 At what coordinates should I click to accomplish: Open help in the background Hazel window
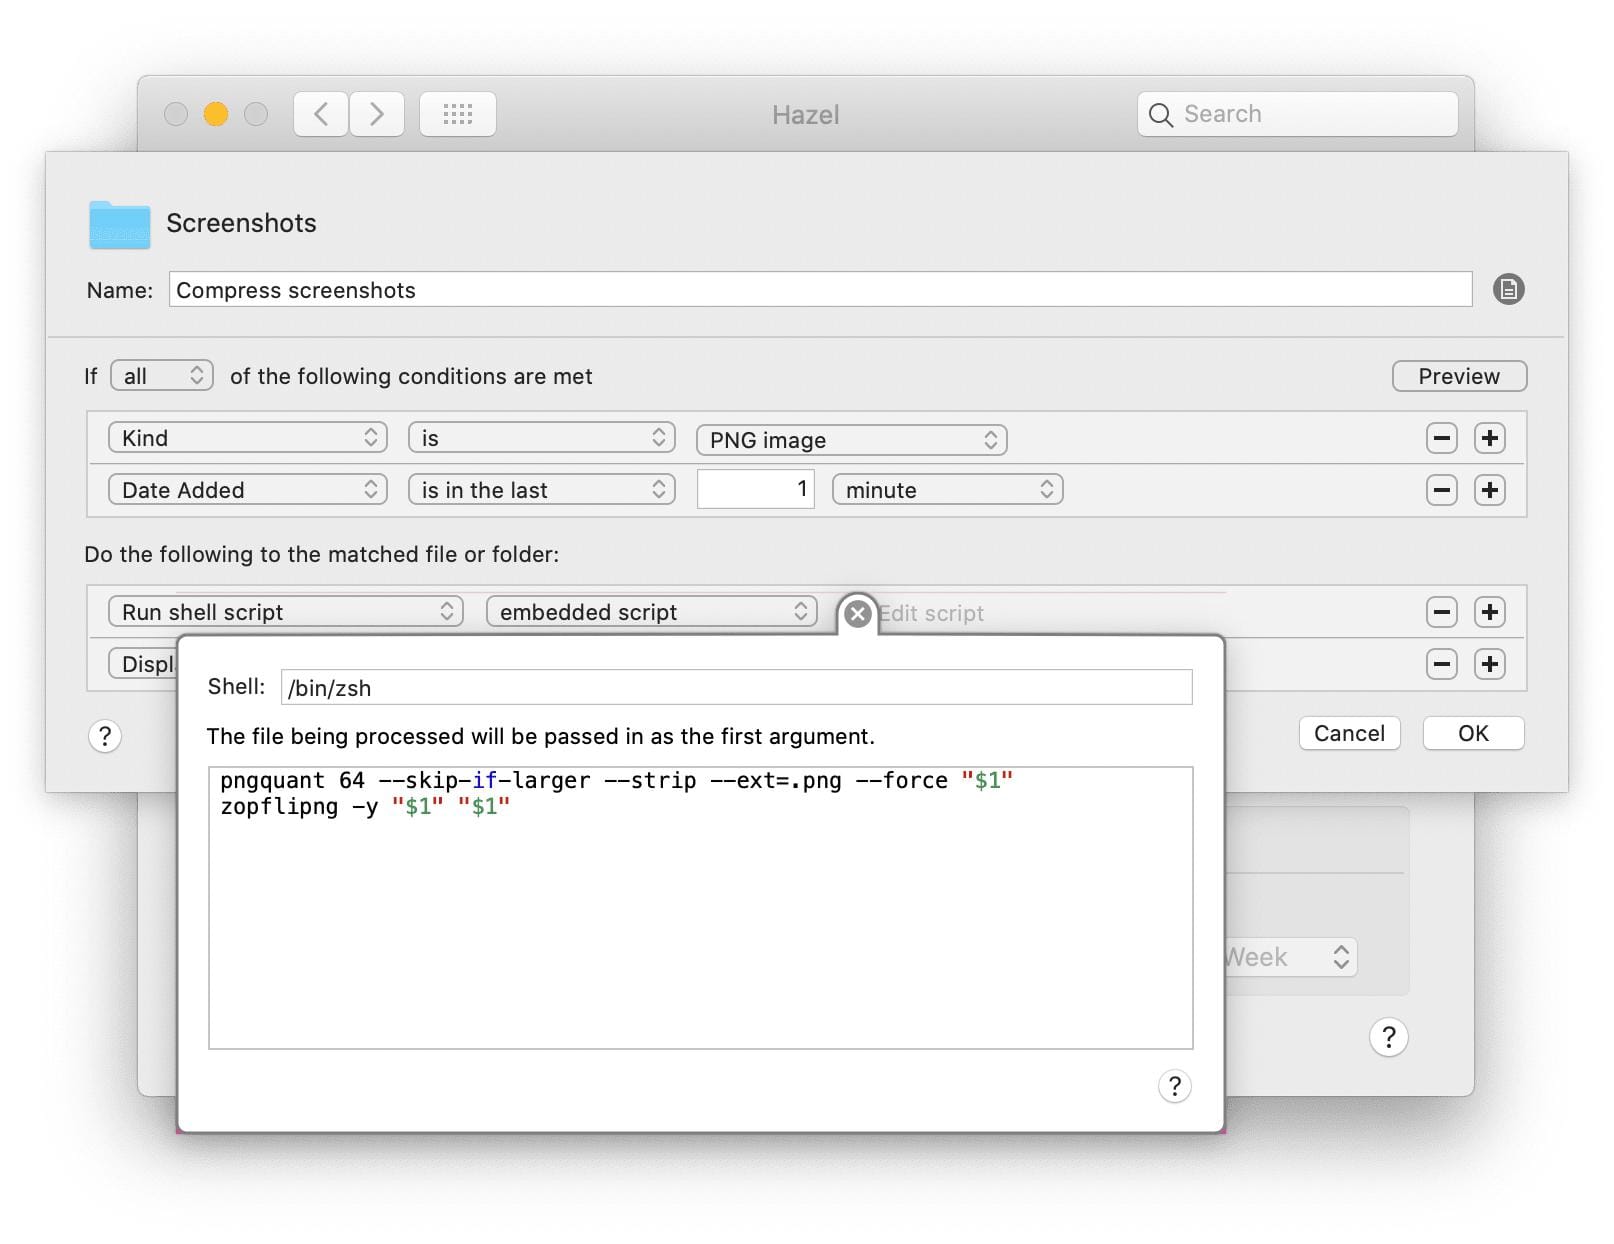coord(1388,1037)
